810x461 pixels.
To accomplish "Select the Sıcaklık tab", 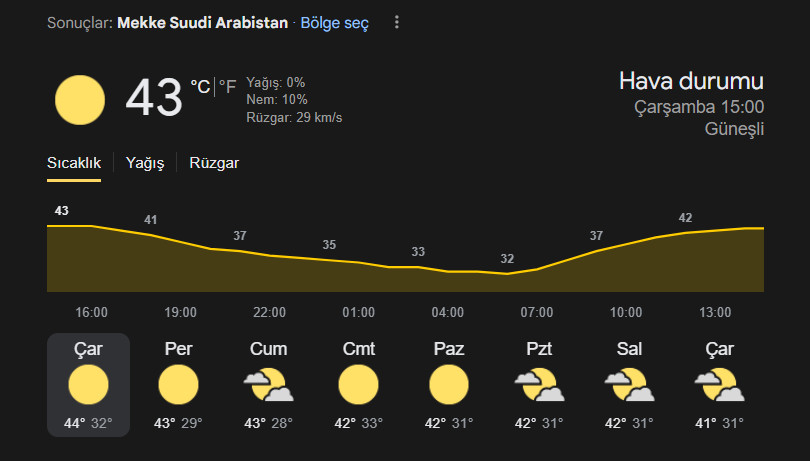I will tap(74, 163).
